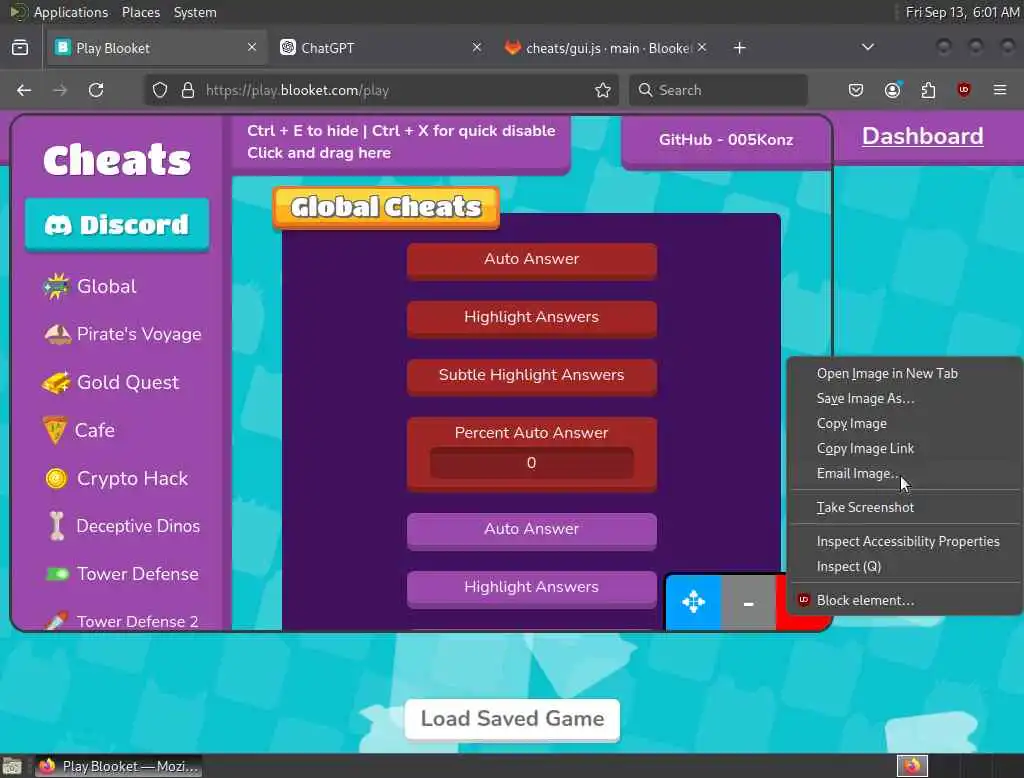
Task: Select Crypto Hack cheats
Action: (116, 478)
